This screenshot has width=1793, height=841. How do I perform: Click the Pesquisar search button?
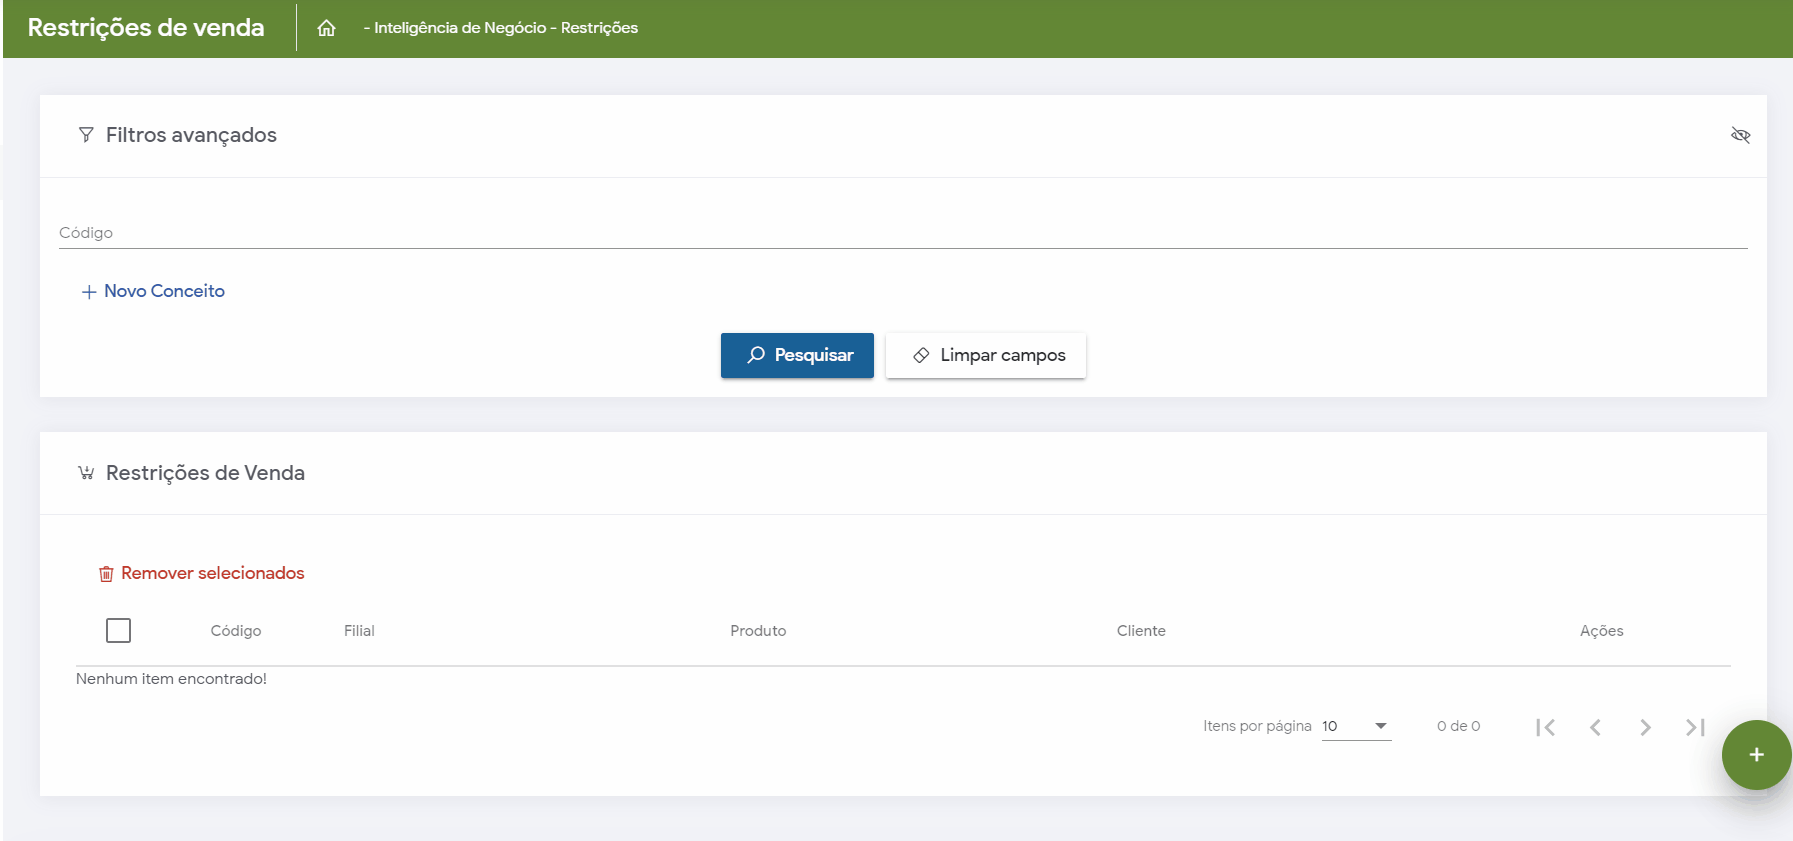pyautogui.click(x=797, y=355)
